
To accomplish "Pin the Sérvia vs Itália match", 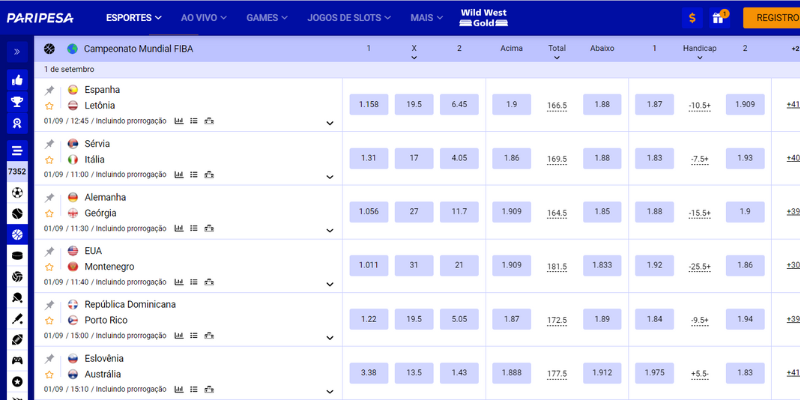I will click(x=49, y=143).
